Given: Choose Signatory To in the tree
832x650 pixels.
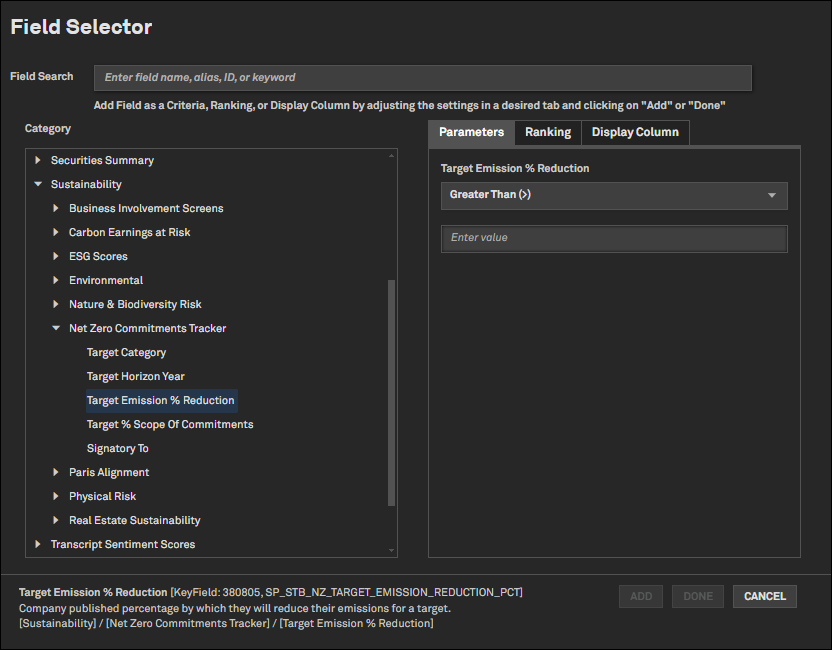Looking at the screenshot, I should coord(117,448).
